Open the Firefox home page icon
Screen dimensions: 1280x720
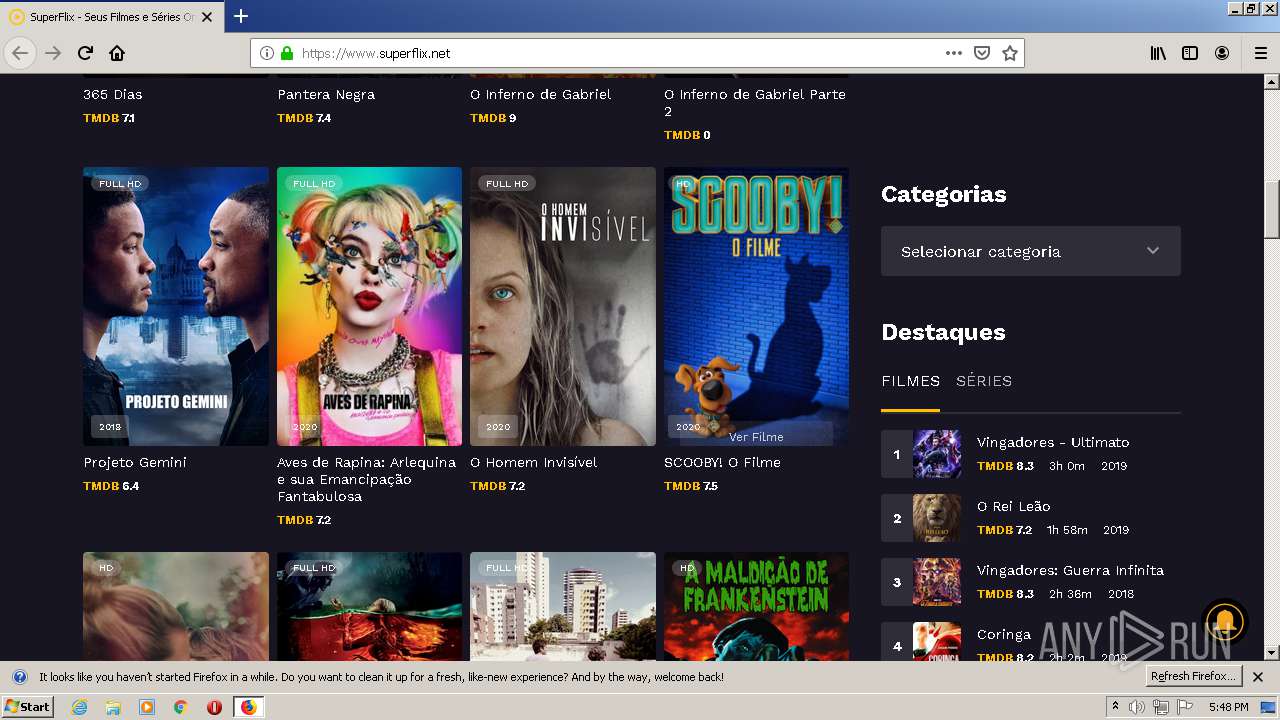117,53
